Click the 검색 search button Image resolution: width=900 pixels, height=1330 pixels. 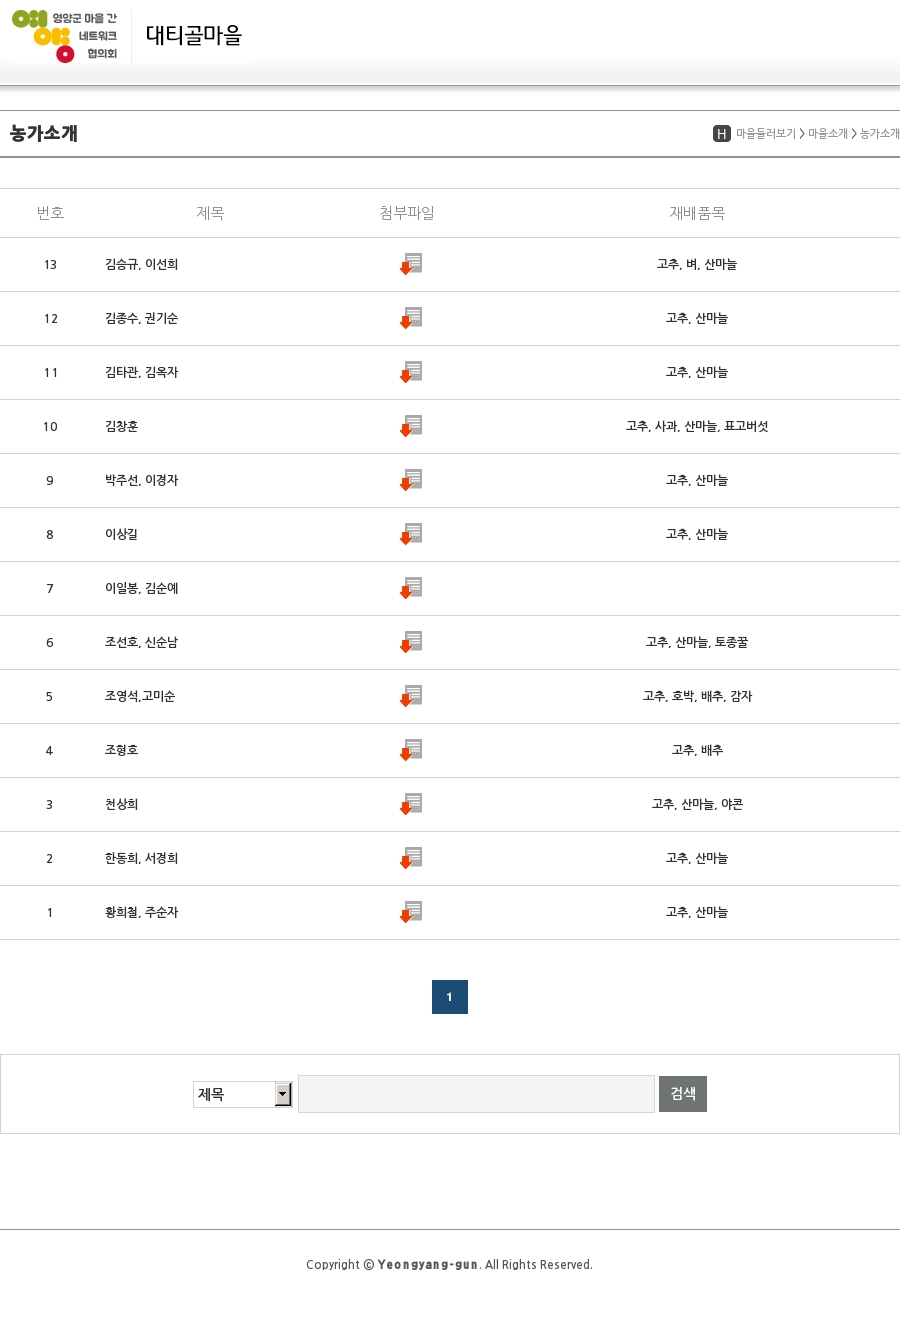tap(683, 1094)
